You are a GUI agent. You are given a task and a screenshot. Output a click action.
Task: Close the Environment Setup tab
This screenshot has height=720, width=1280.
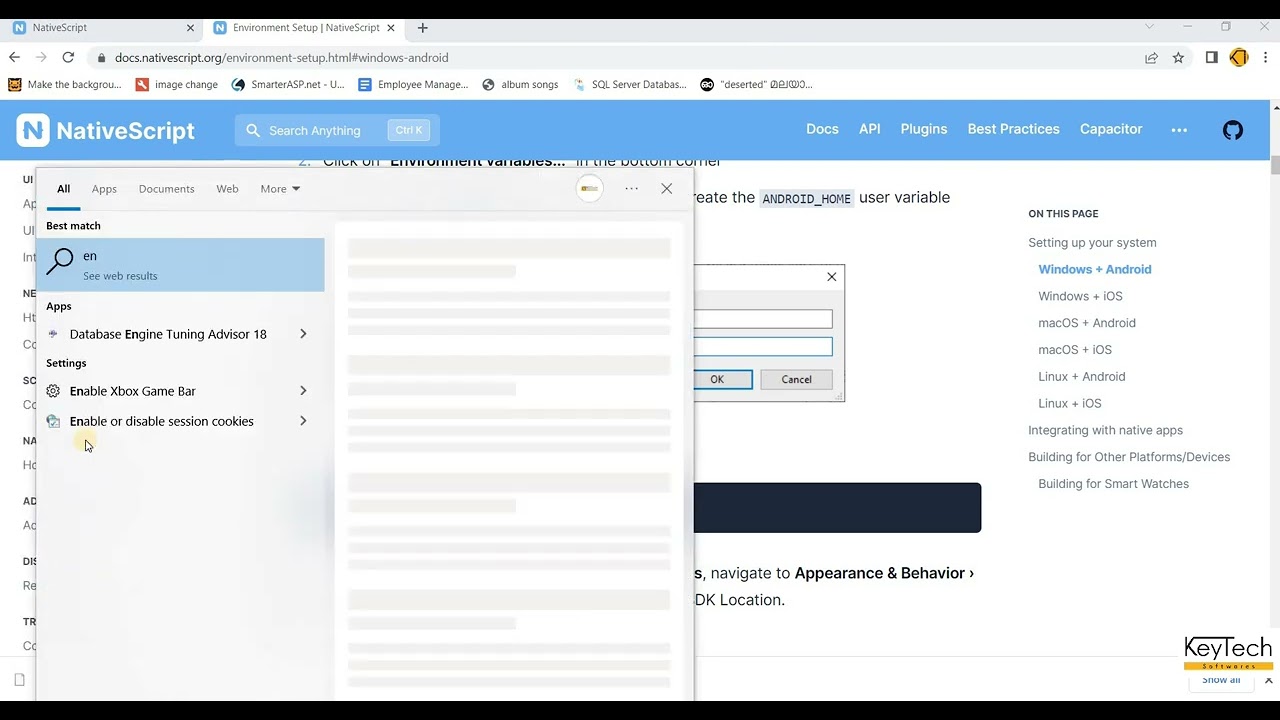click(391, 28)
